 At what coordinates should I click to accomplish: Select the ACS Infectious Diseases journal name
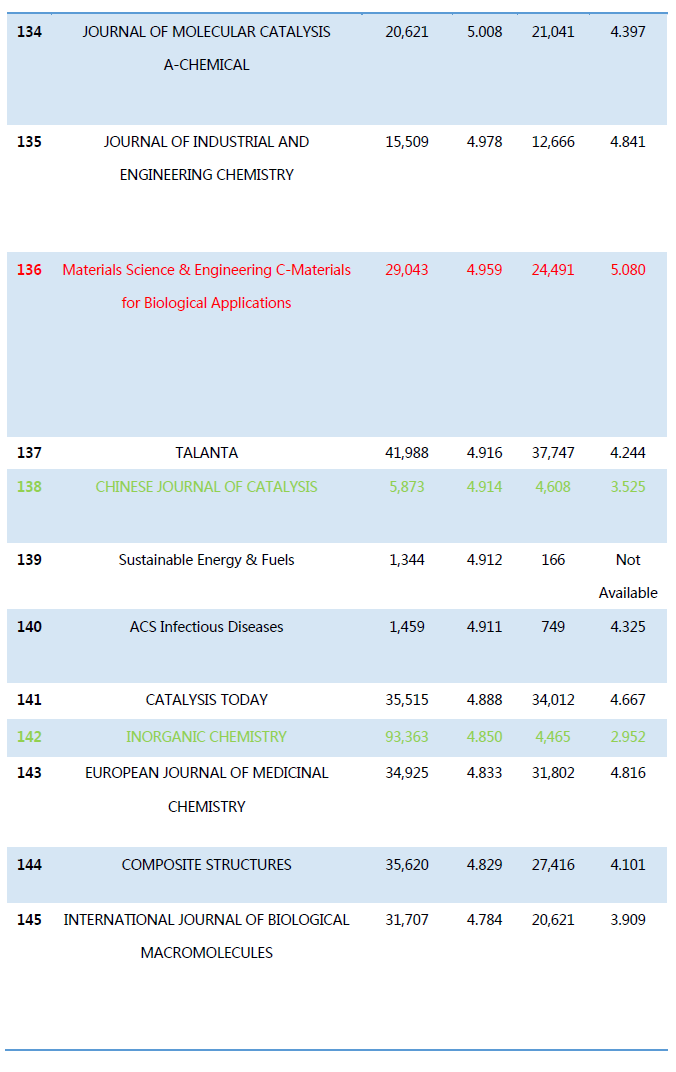click(206, 627)
